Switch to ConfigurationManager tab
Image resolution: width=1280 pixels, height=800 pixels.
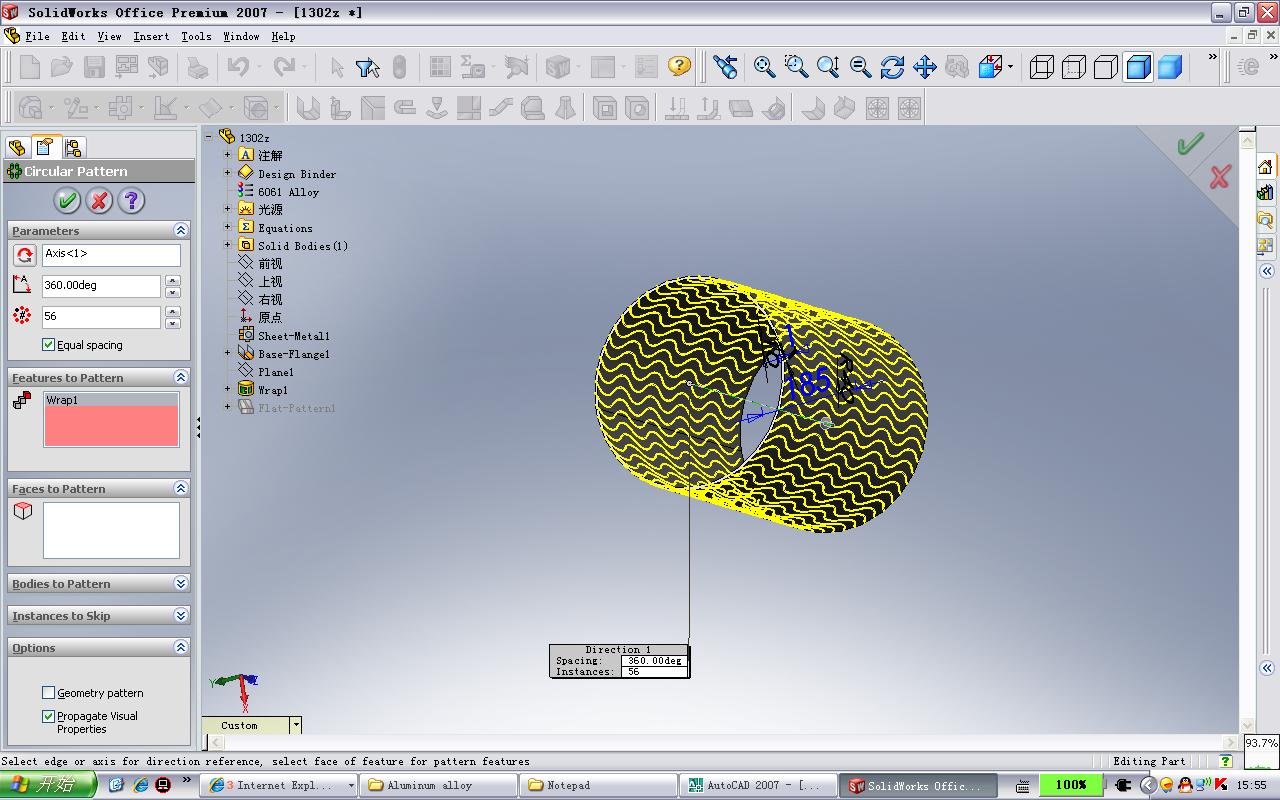tap(73, 148)
